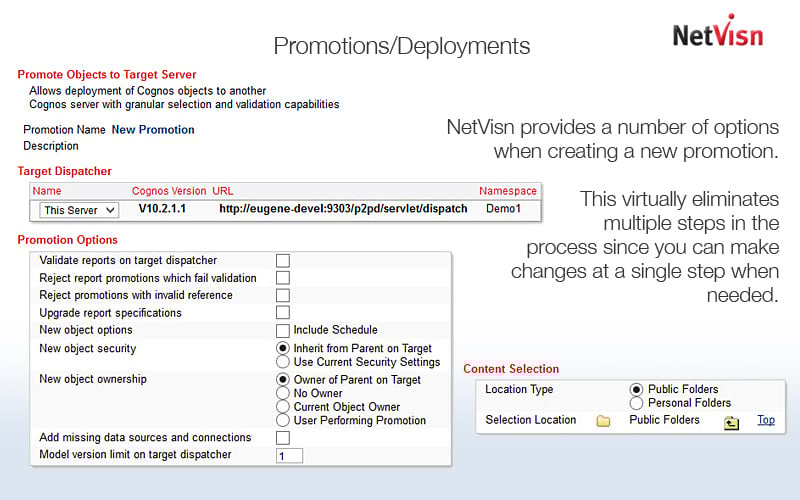The width and height of the screenshot is (800, 500).
Task: Click the Top link in Content Selection
Action: [766, 420]
